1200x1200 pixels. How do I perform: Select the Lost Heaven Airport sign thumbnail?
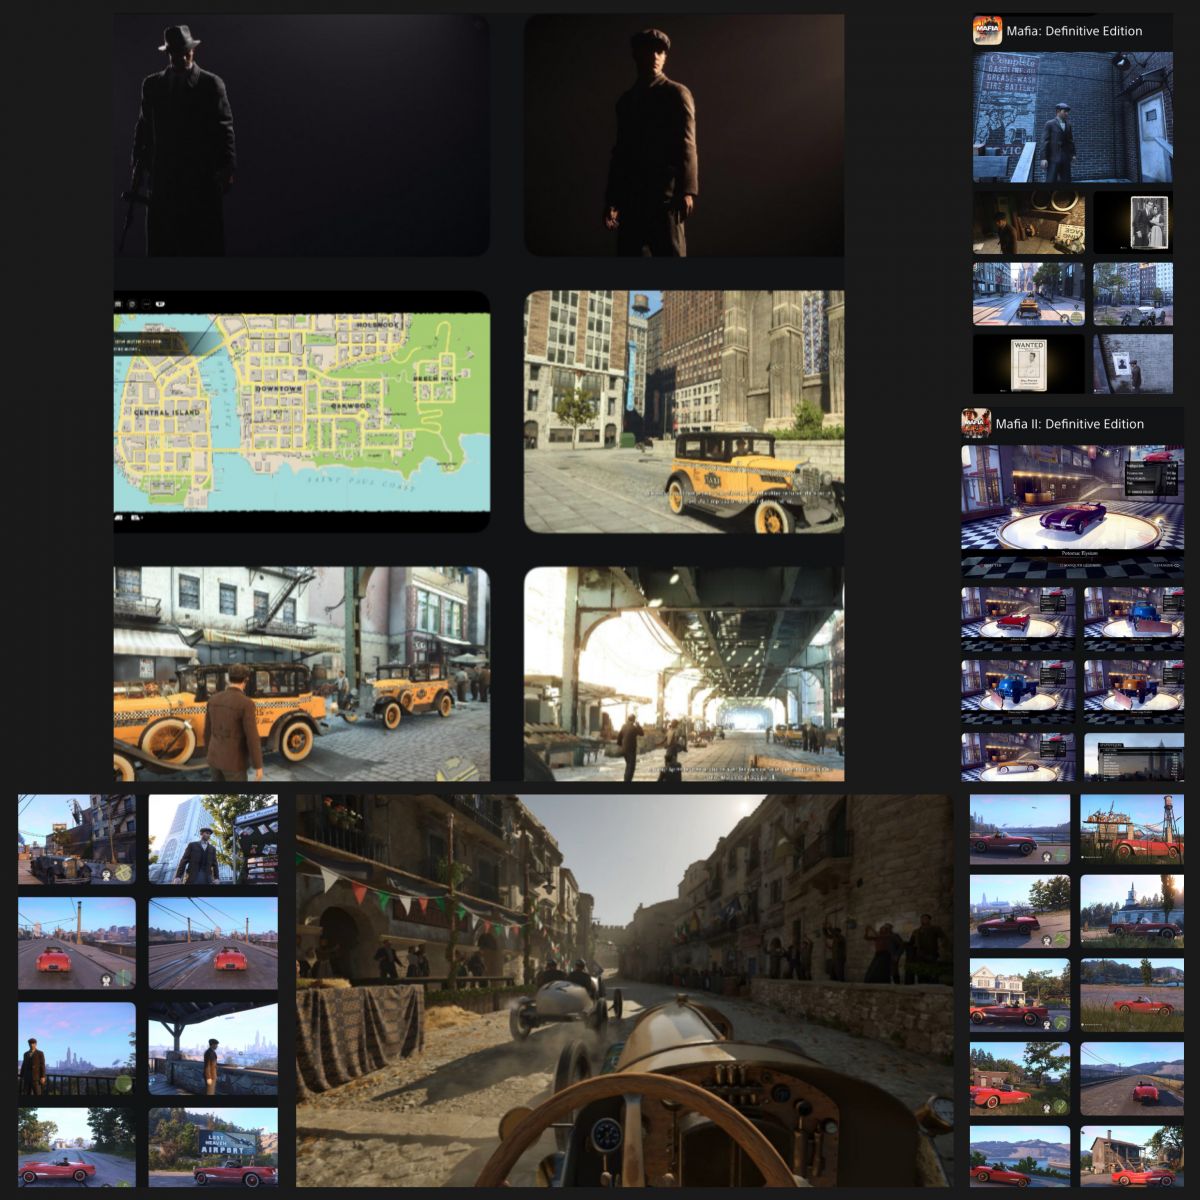213,1146
